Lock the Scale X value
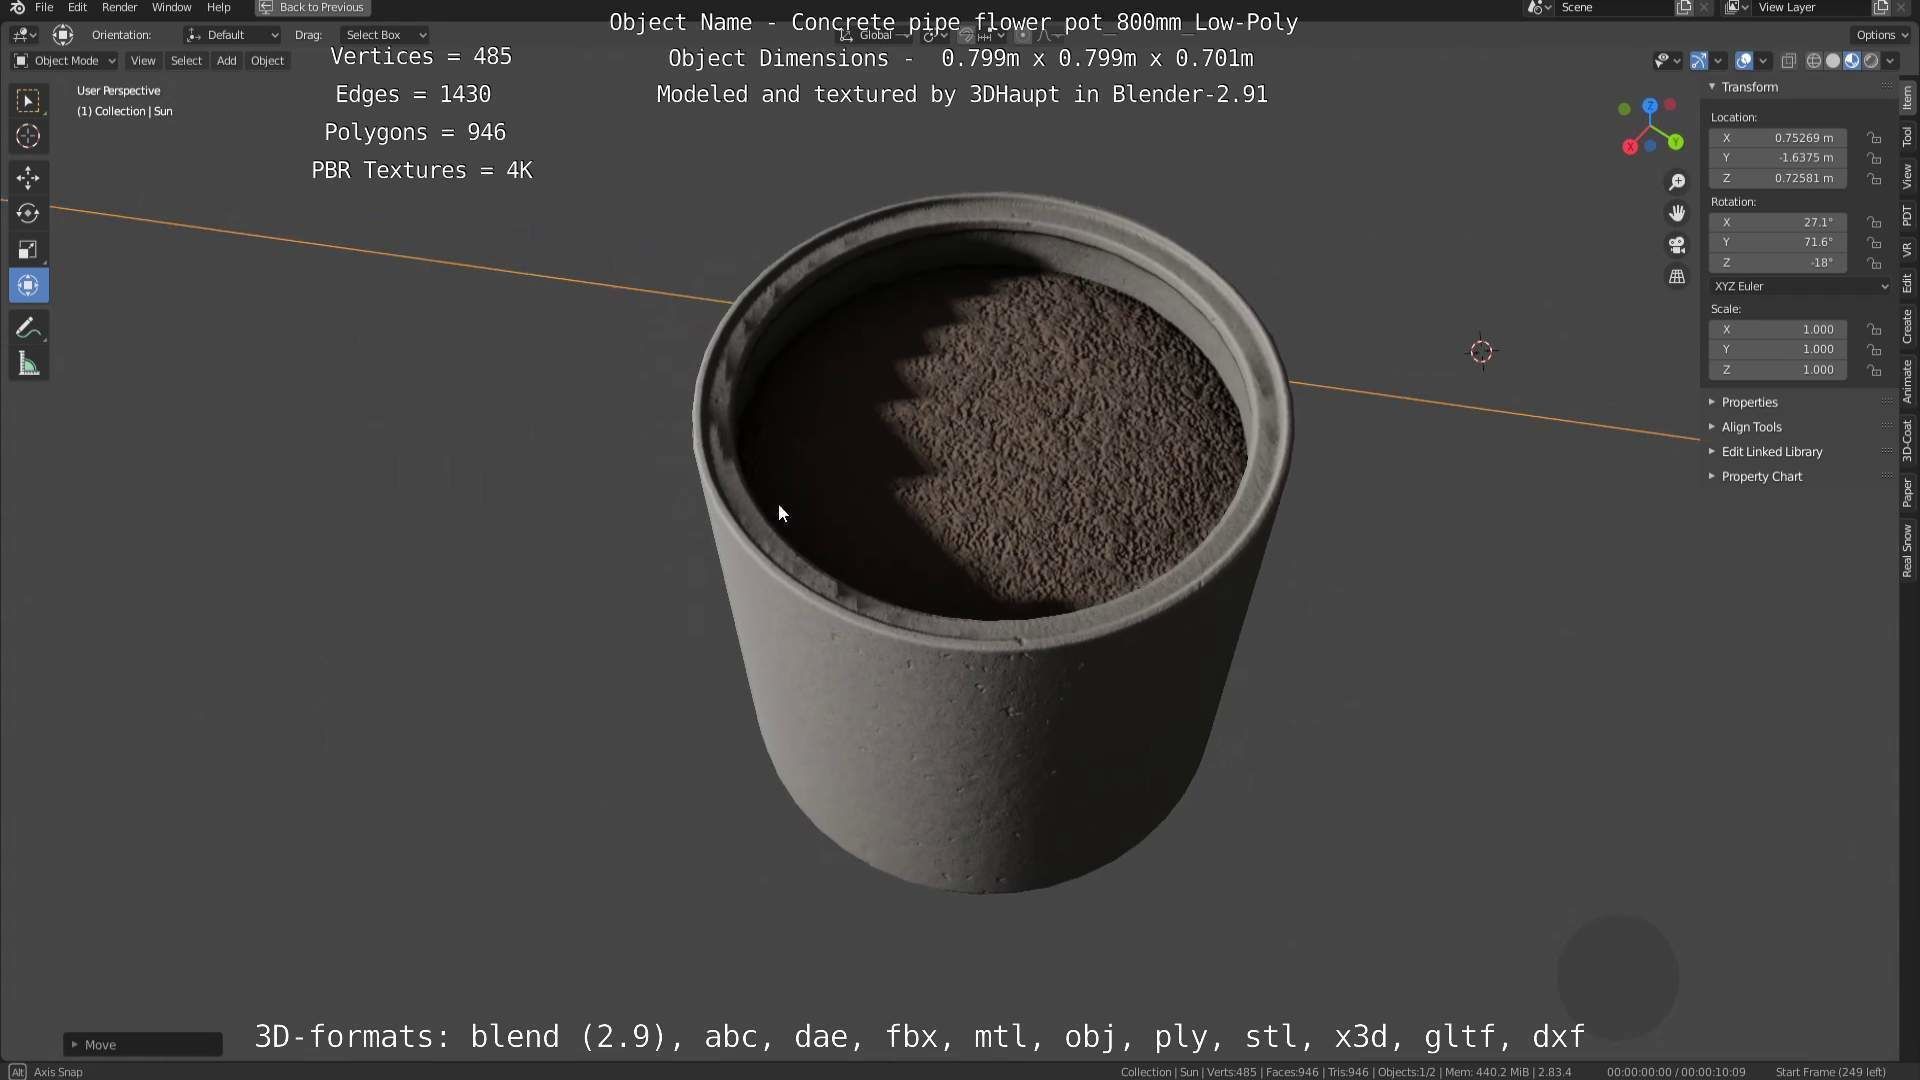 tap(1874, 330)
